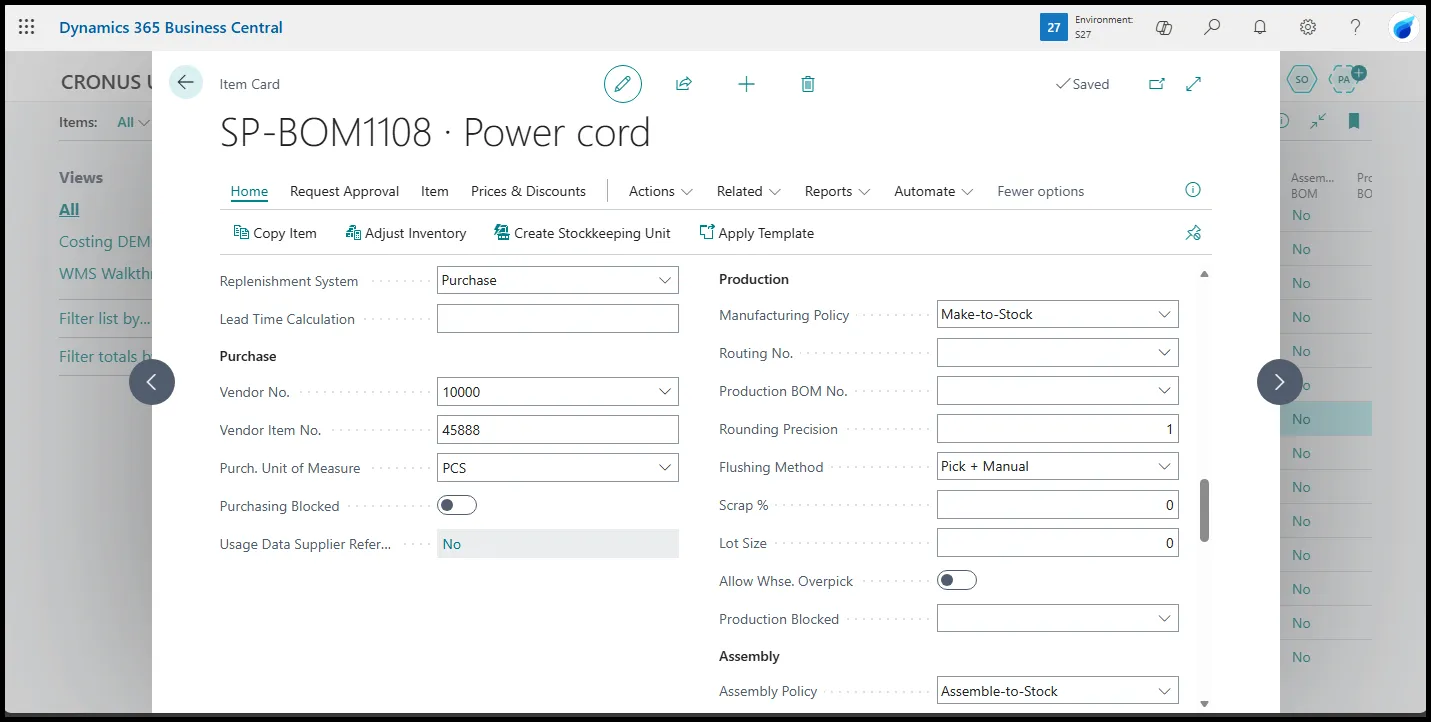Open the app launcher waffle menu
1431x722 pixels.
(x=27, y=27)
